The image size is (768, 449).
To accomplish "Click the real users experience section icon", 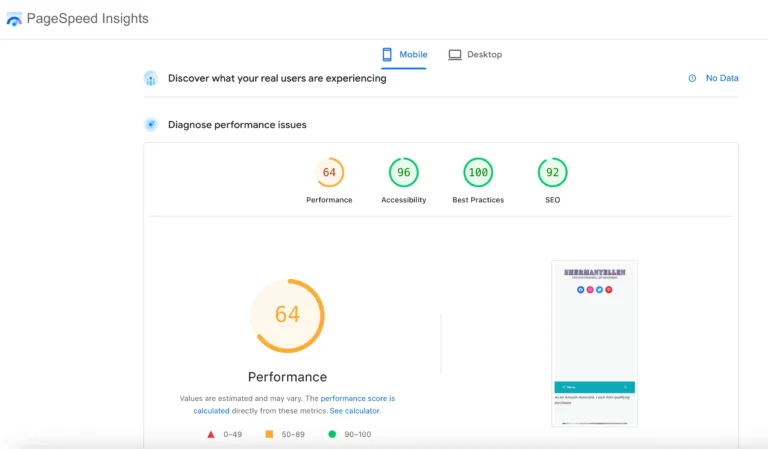I will pos(151,78).
